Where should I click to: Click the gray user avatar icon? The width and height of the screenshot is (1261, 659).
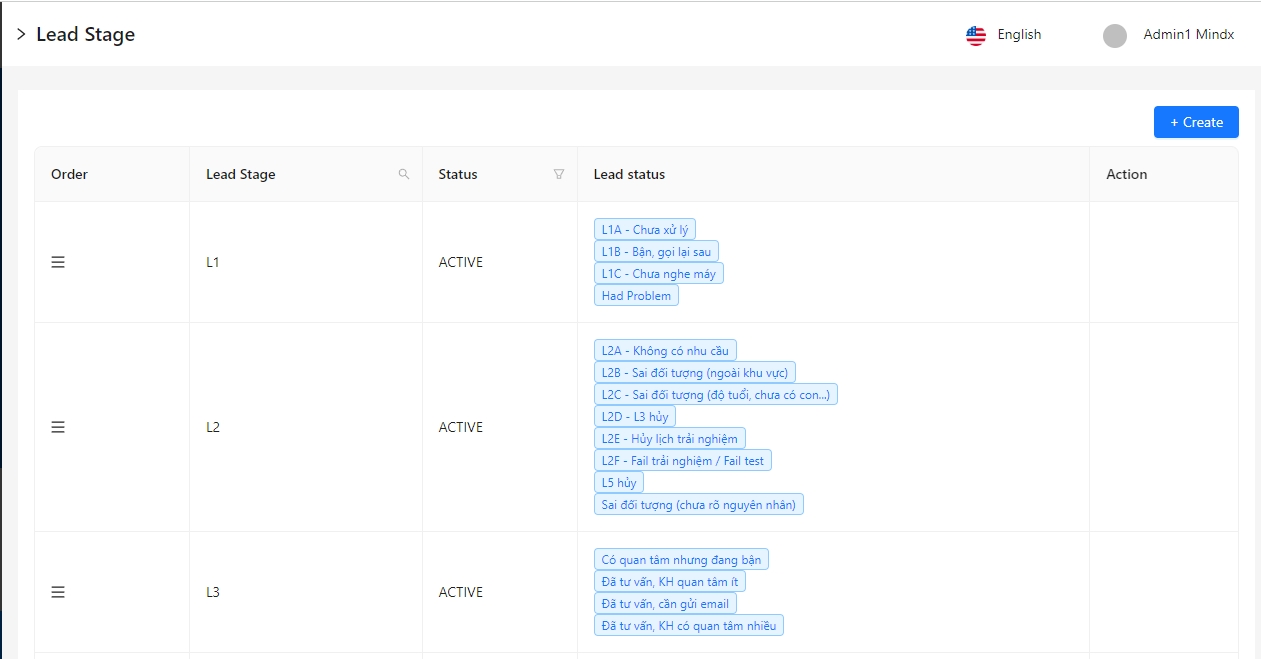[x=1115, y=35]
